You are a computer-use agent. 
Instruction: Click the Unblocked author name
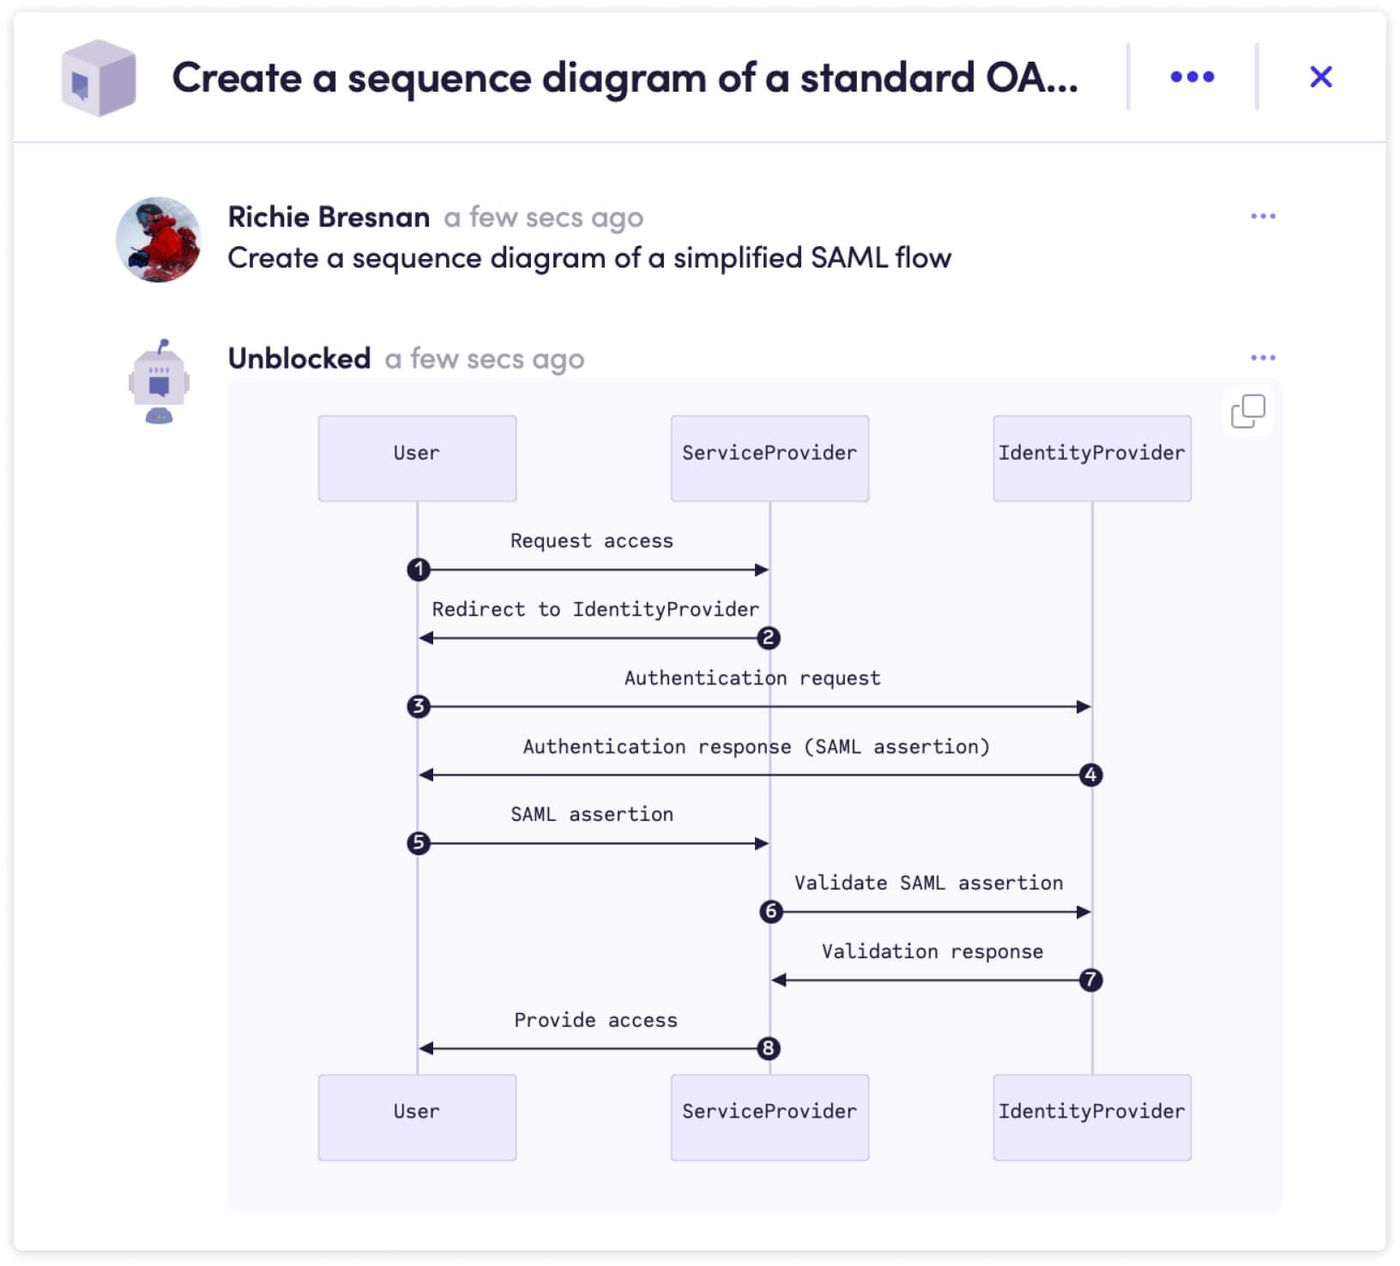coord(299,358)
